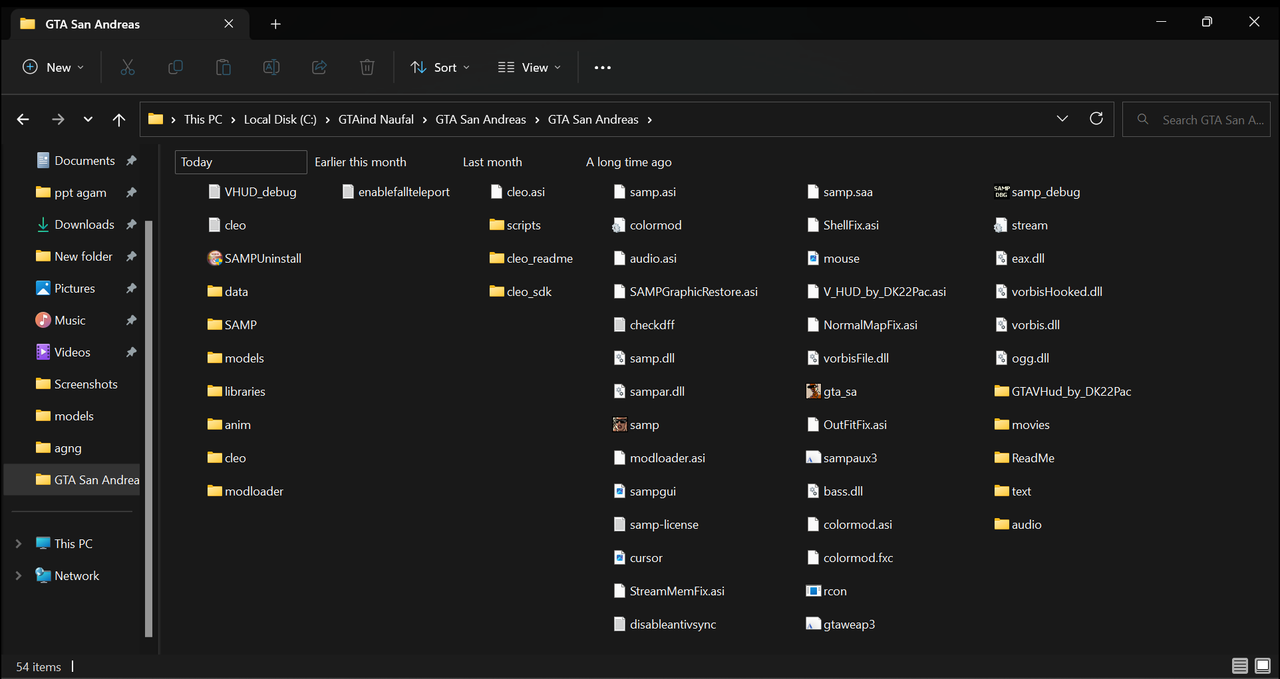Expand chevron after Local Disk (C:) breadcrumb
The height and width of the screenshot is (679, 1280).
[327, 119]
